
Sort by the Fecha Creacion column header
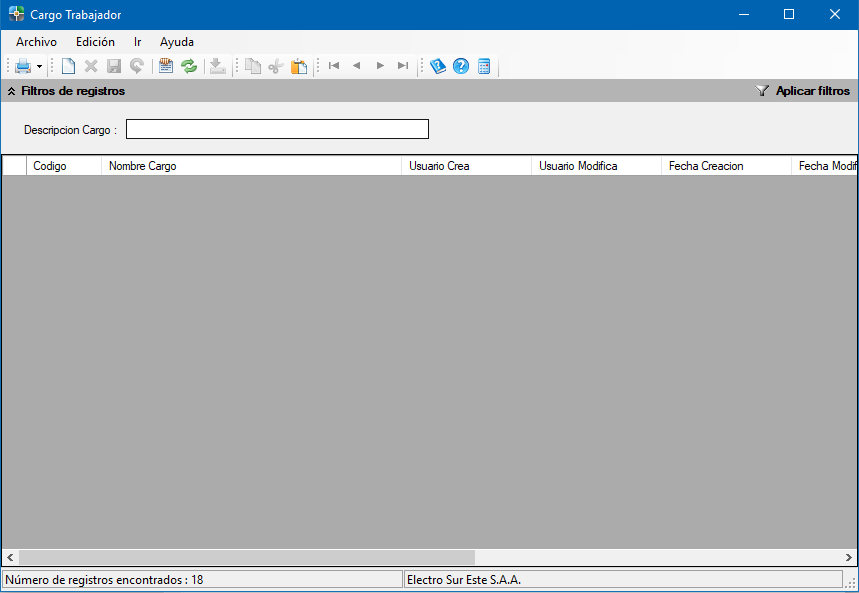726,166
